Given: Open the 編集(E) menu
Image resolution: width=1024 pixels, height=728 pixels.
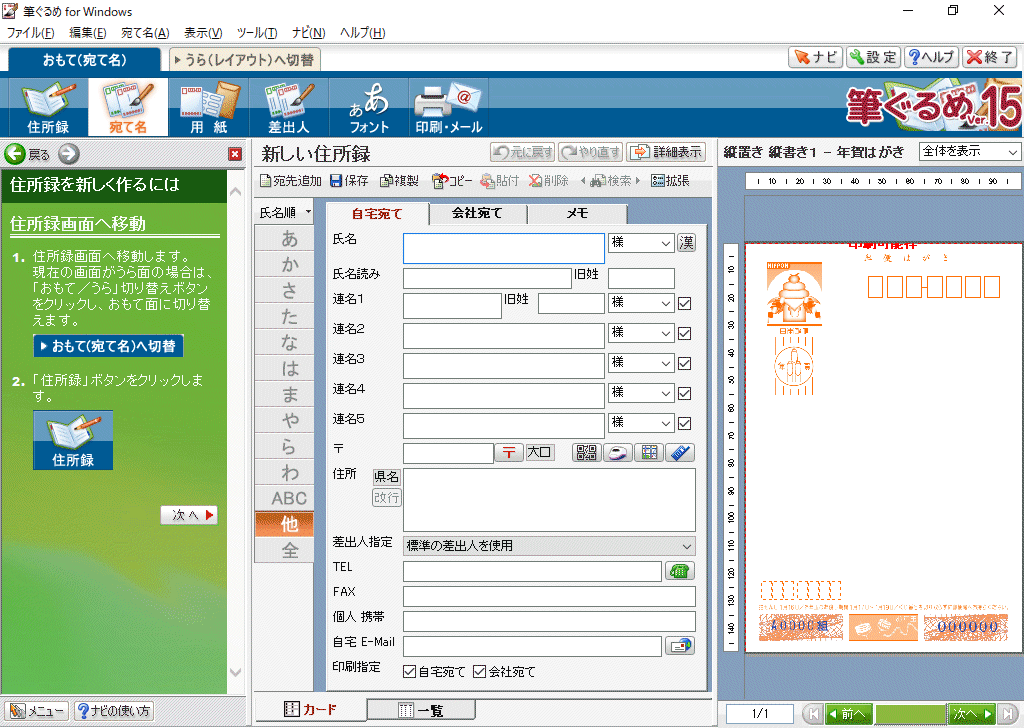Looking at the screenshot, I should pos(88,33).
